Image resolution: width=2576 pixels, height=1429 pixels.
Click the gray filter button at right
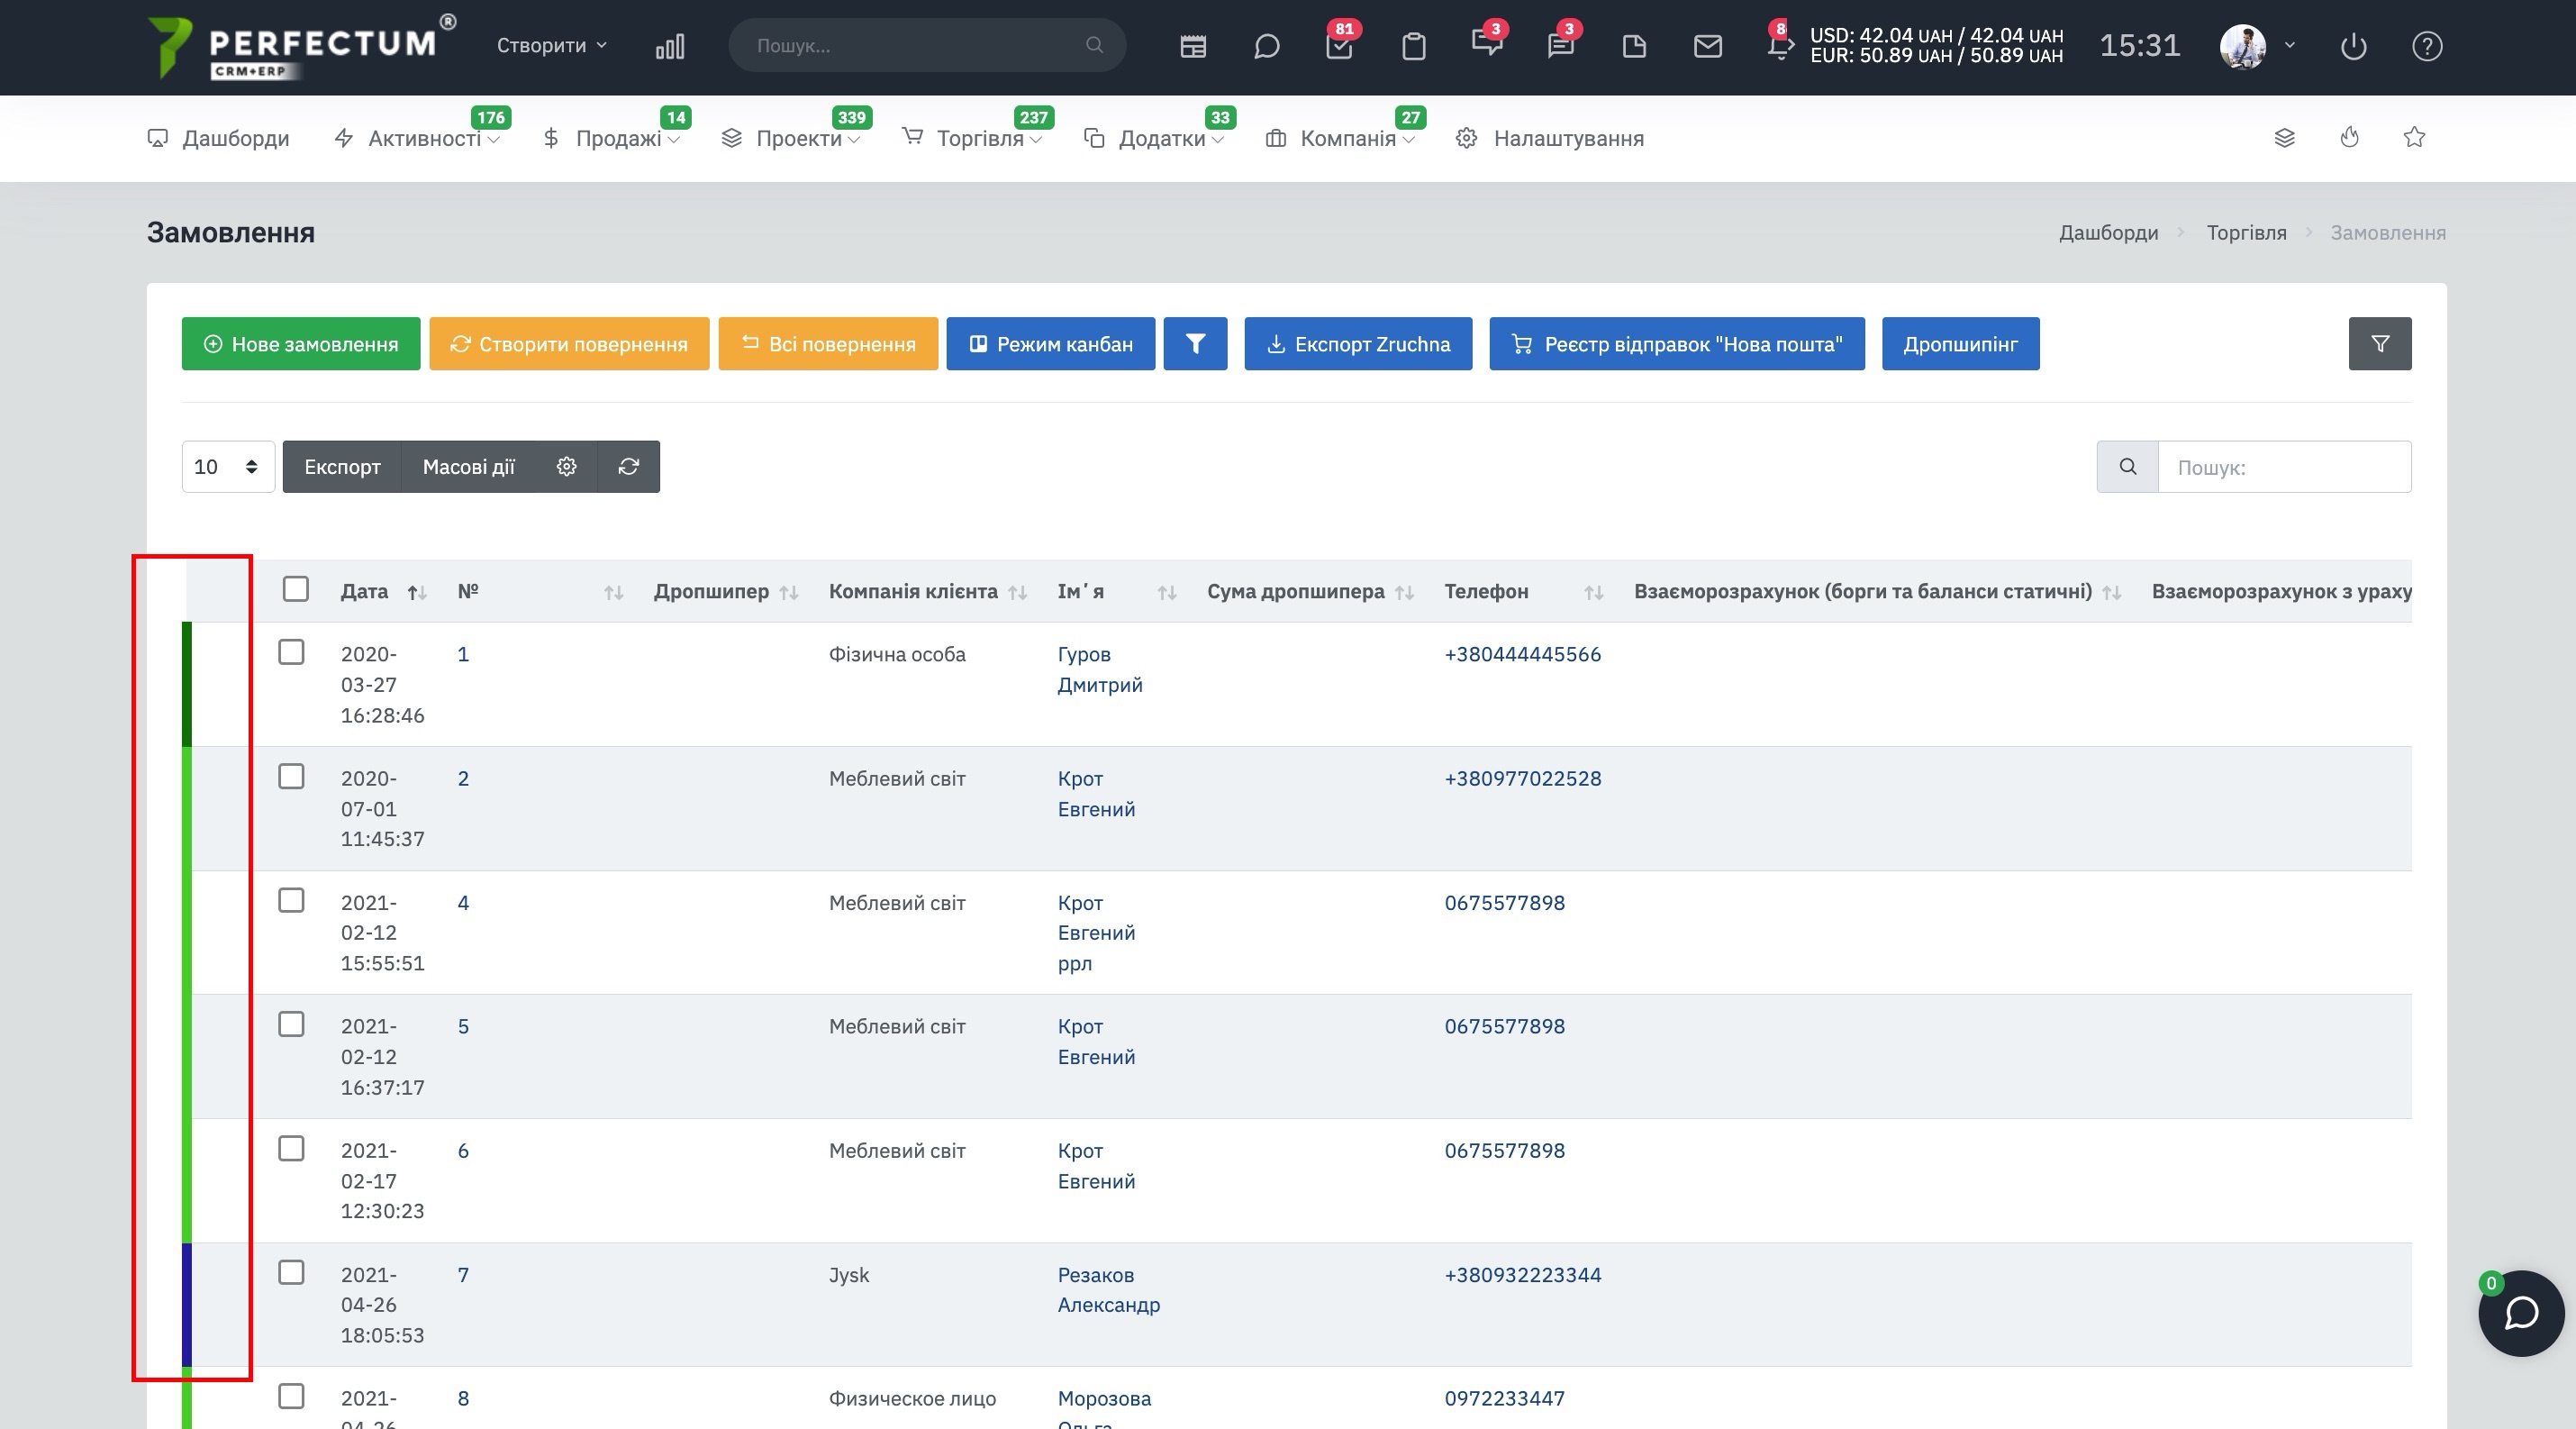coord(2380,344)
